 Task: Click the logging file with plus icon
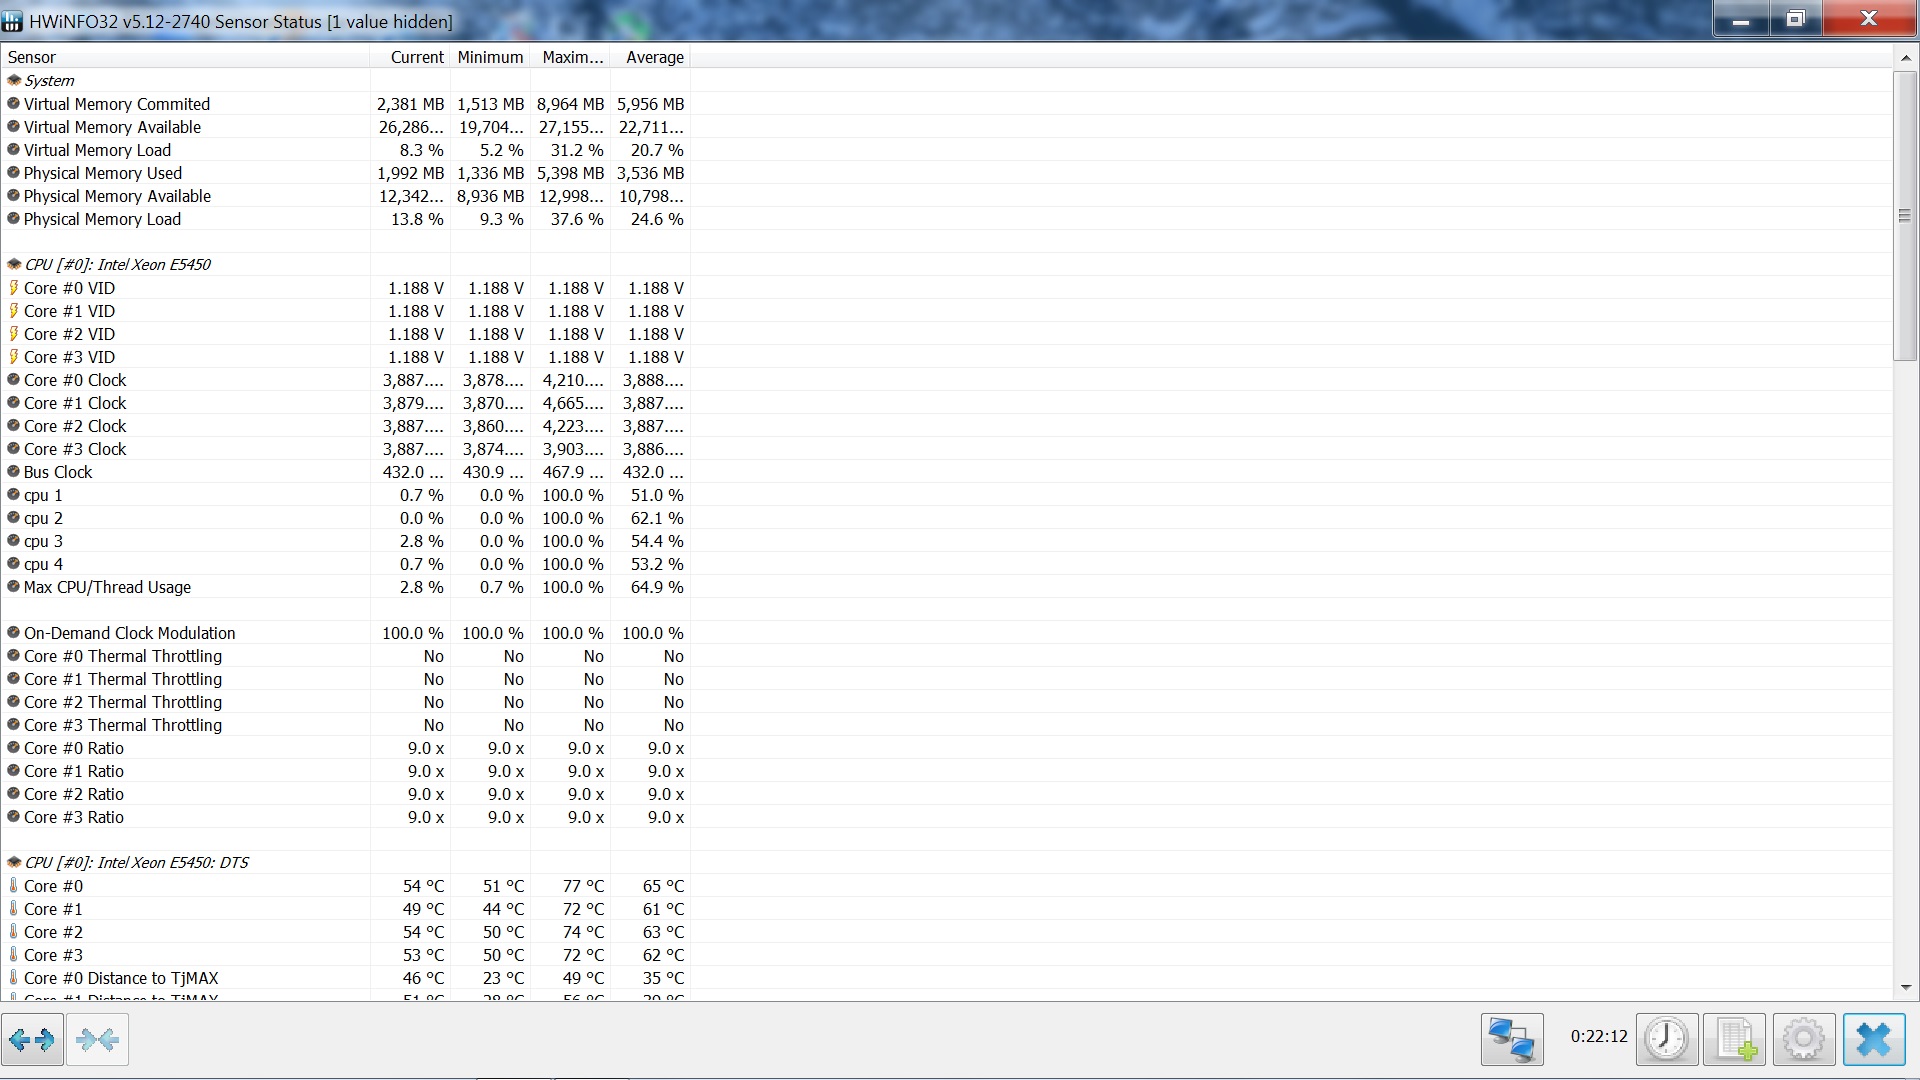click(x=1735, y=1040)
